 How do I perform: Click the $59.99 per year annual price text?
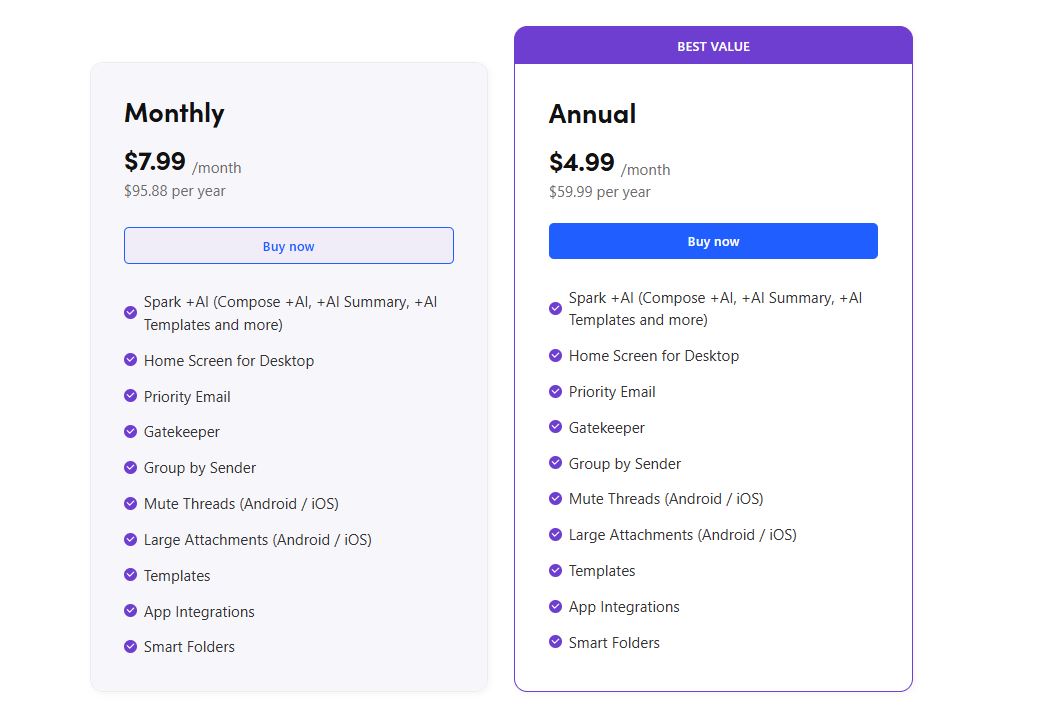[x=597, y=192]
